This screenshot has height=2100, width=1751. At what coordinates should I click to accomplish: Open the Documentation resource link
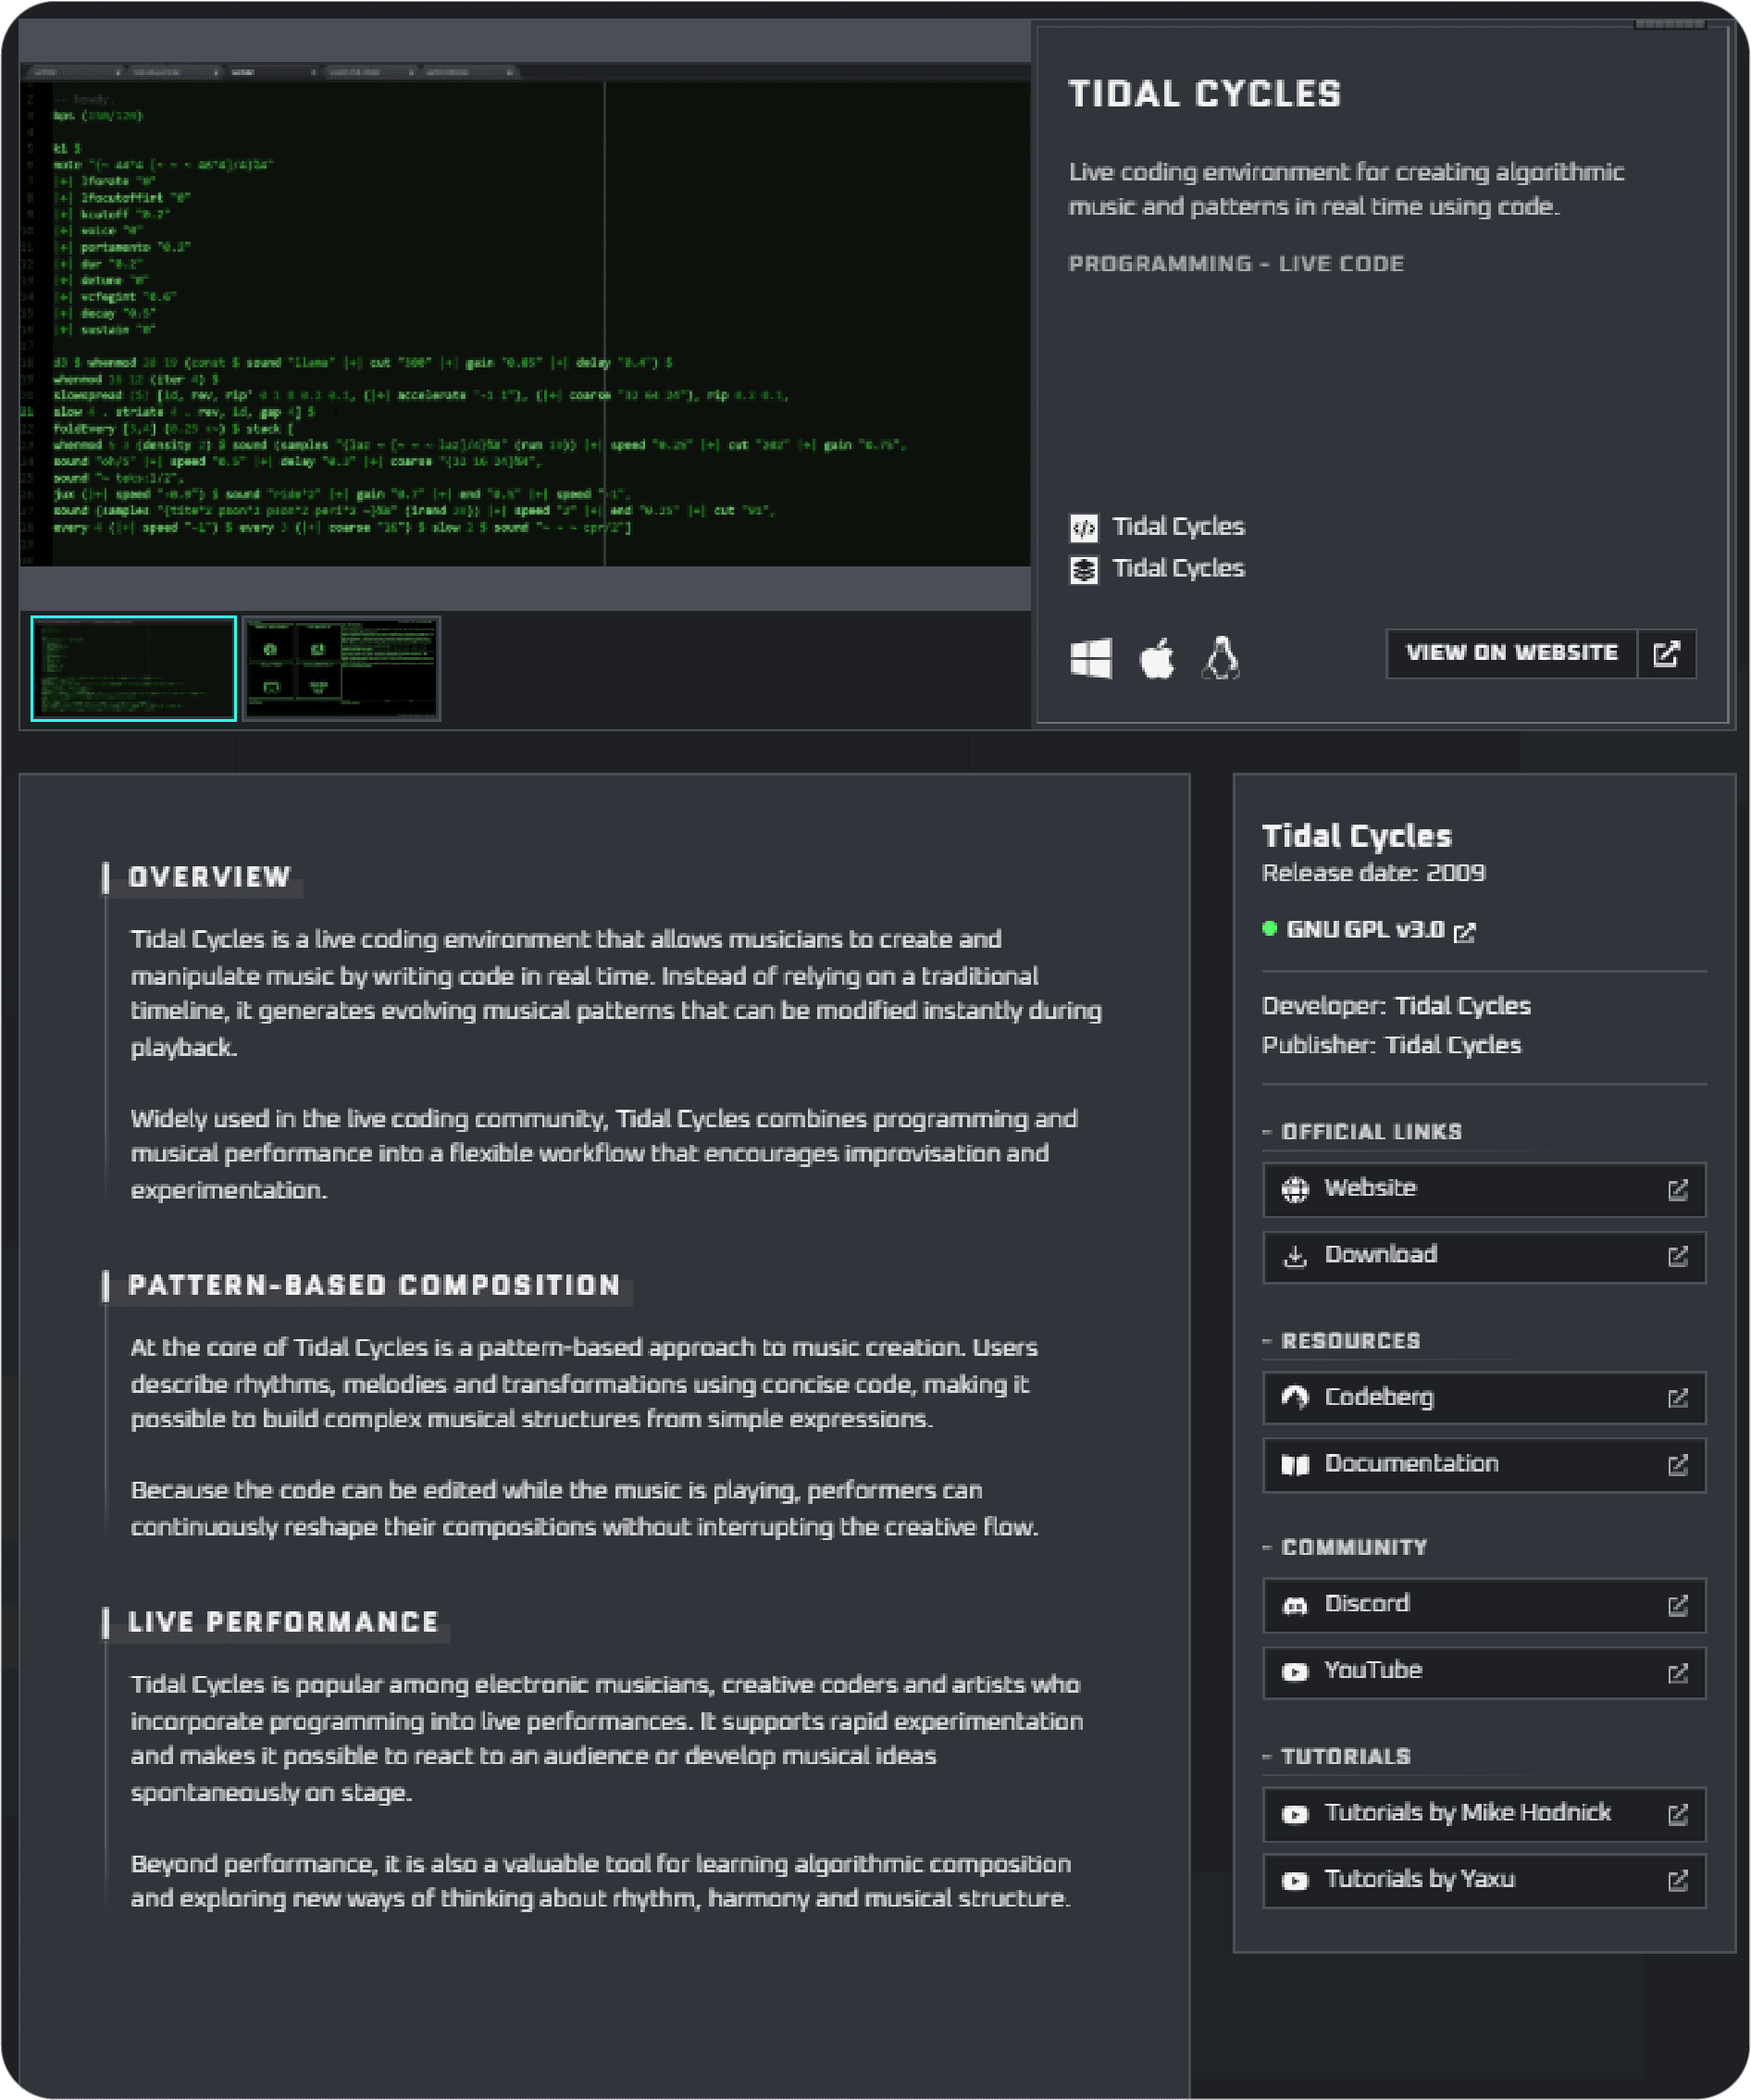[1484, 1465]
